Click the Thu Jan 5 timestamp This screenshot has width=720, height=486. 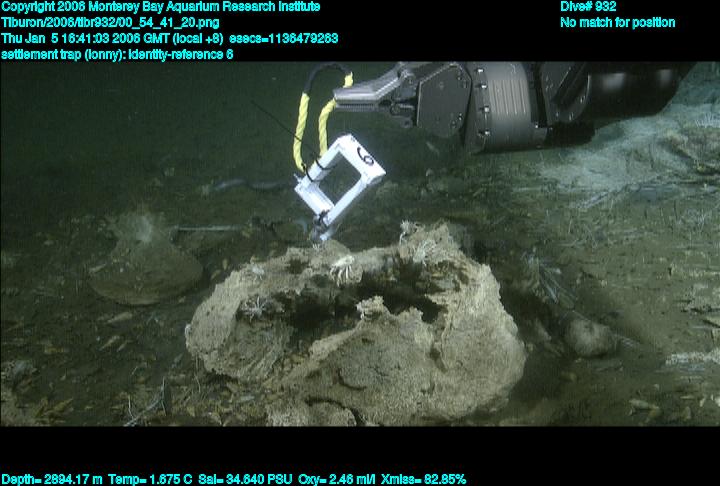(112, 39)
